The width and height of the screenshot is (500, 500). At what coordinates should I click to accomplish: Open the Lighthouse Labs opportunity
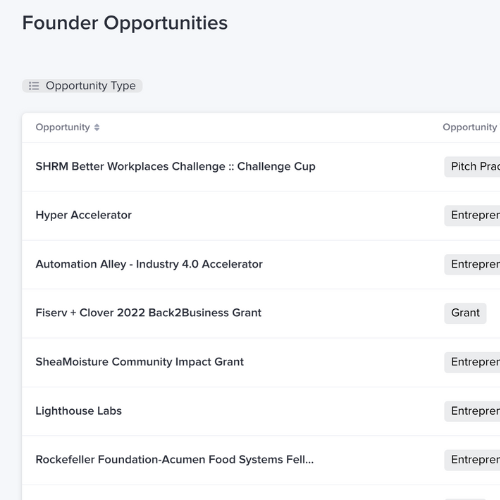78,411
